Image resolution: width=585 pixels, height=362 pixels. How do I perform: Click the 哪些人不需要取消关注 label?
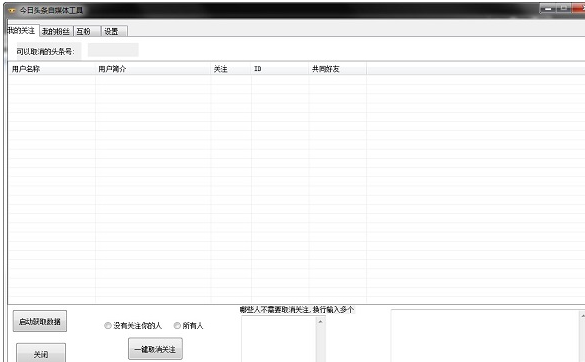[x=297, y=309]
